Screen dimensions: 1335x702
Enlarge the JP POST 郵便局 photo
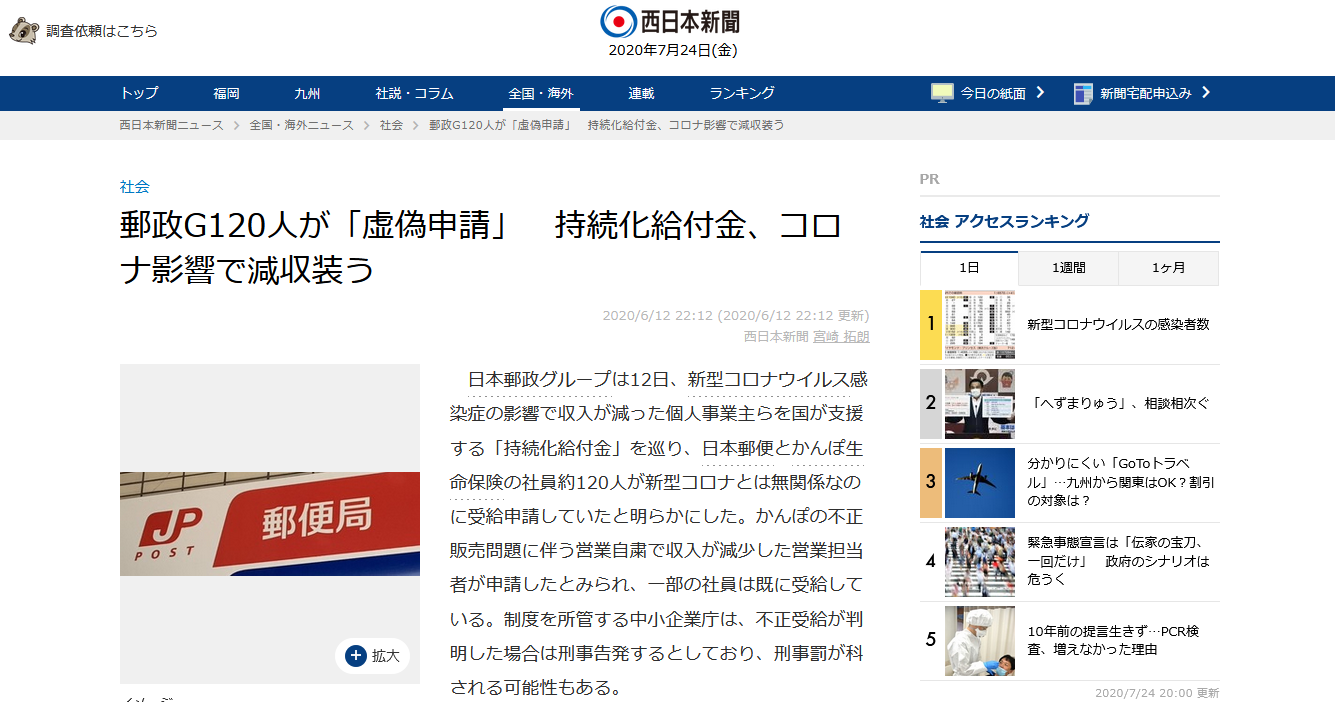pyautogui.click(x=270, y=524)
